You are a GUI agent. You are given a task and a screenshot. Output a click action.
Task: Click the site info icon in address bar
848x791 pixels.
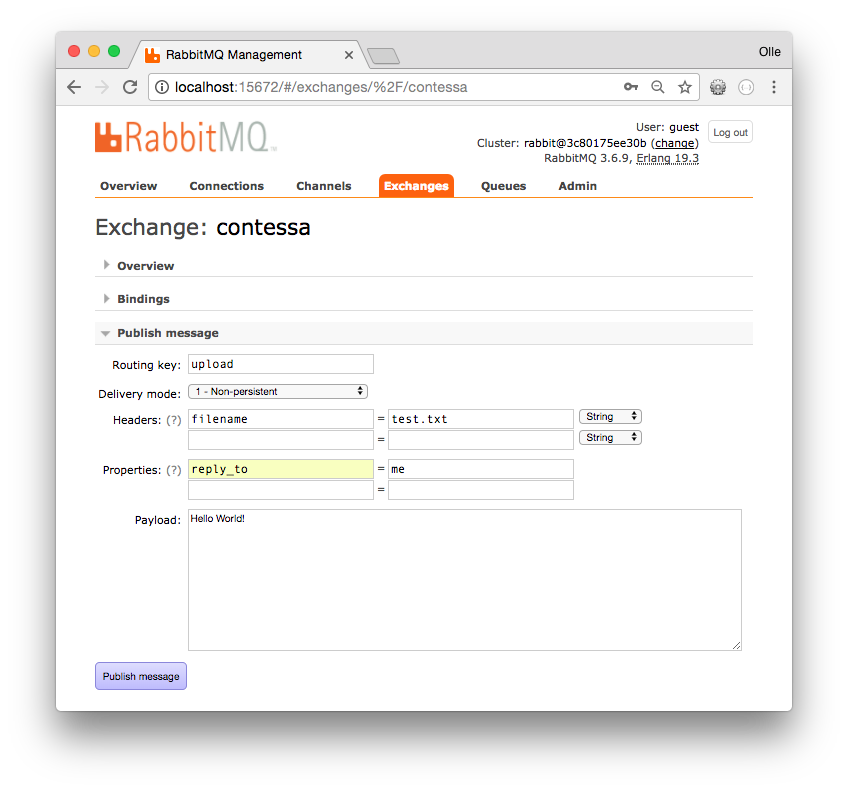tap(162, 87)
